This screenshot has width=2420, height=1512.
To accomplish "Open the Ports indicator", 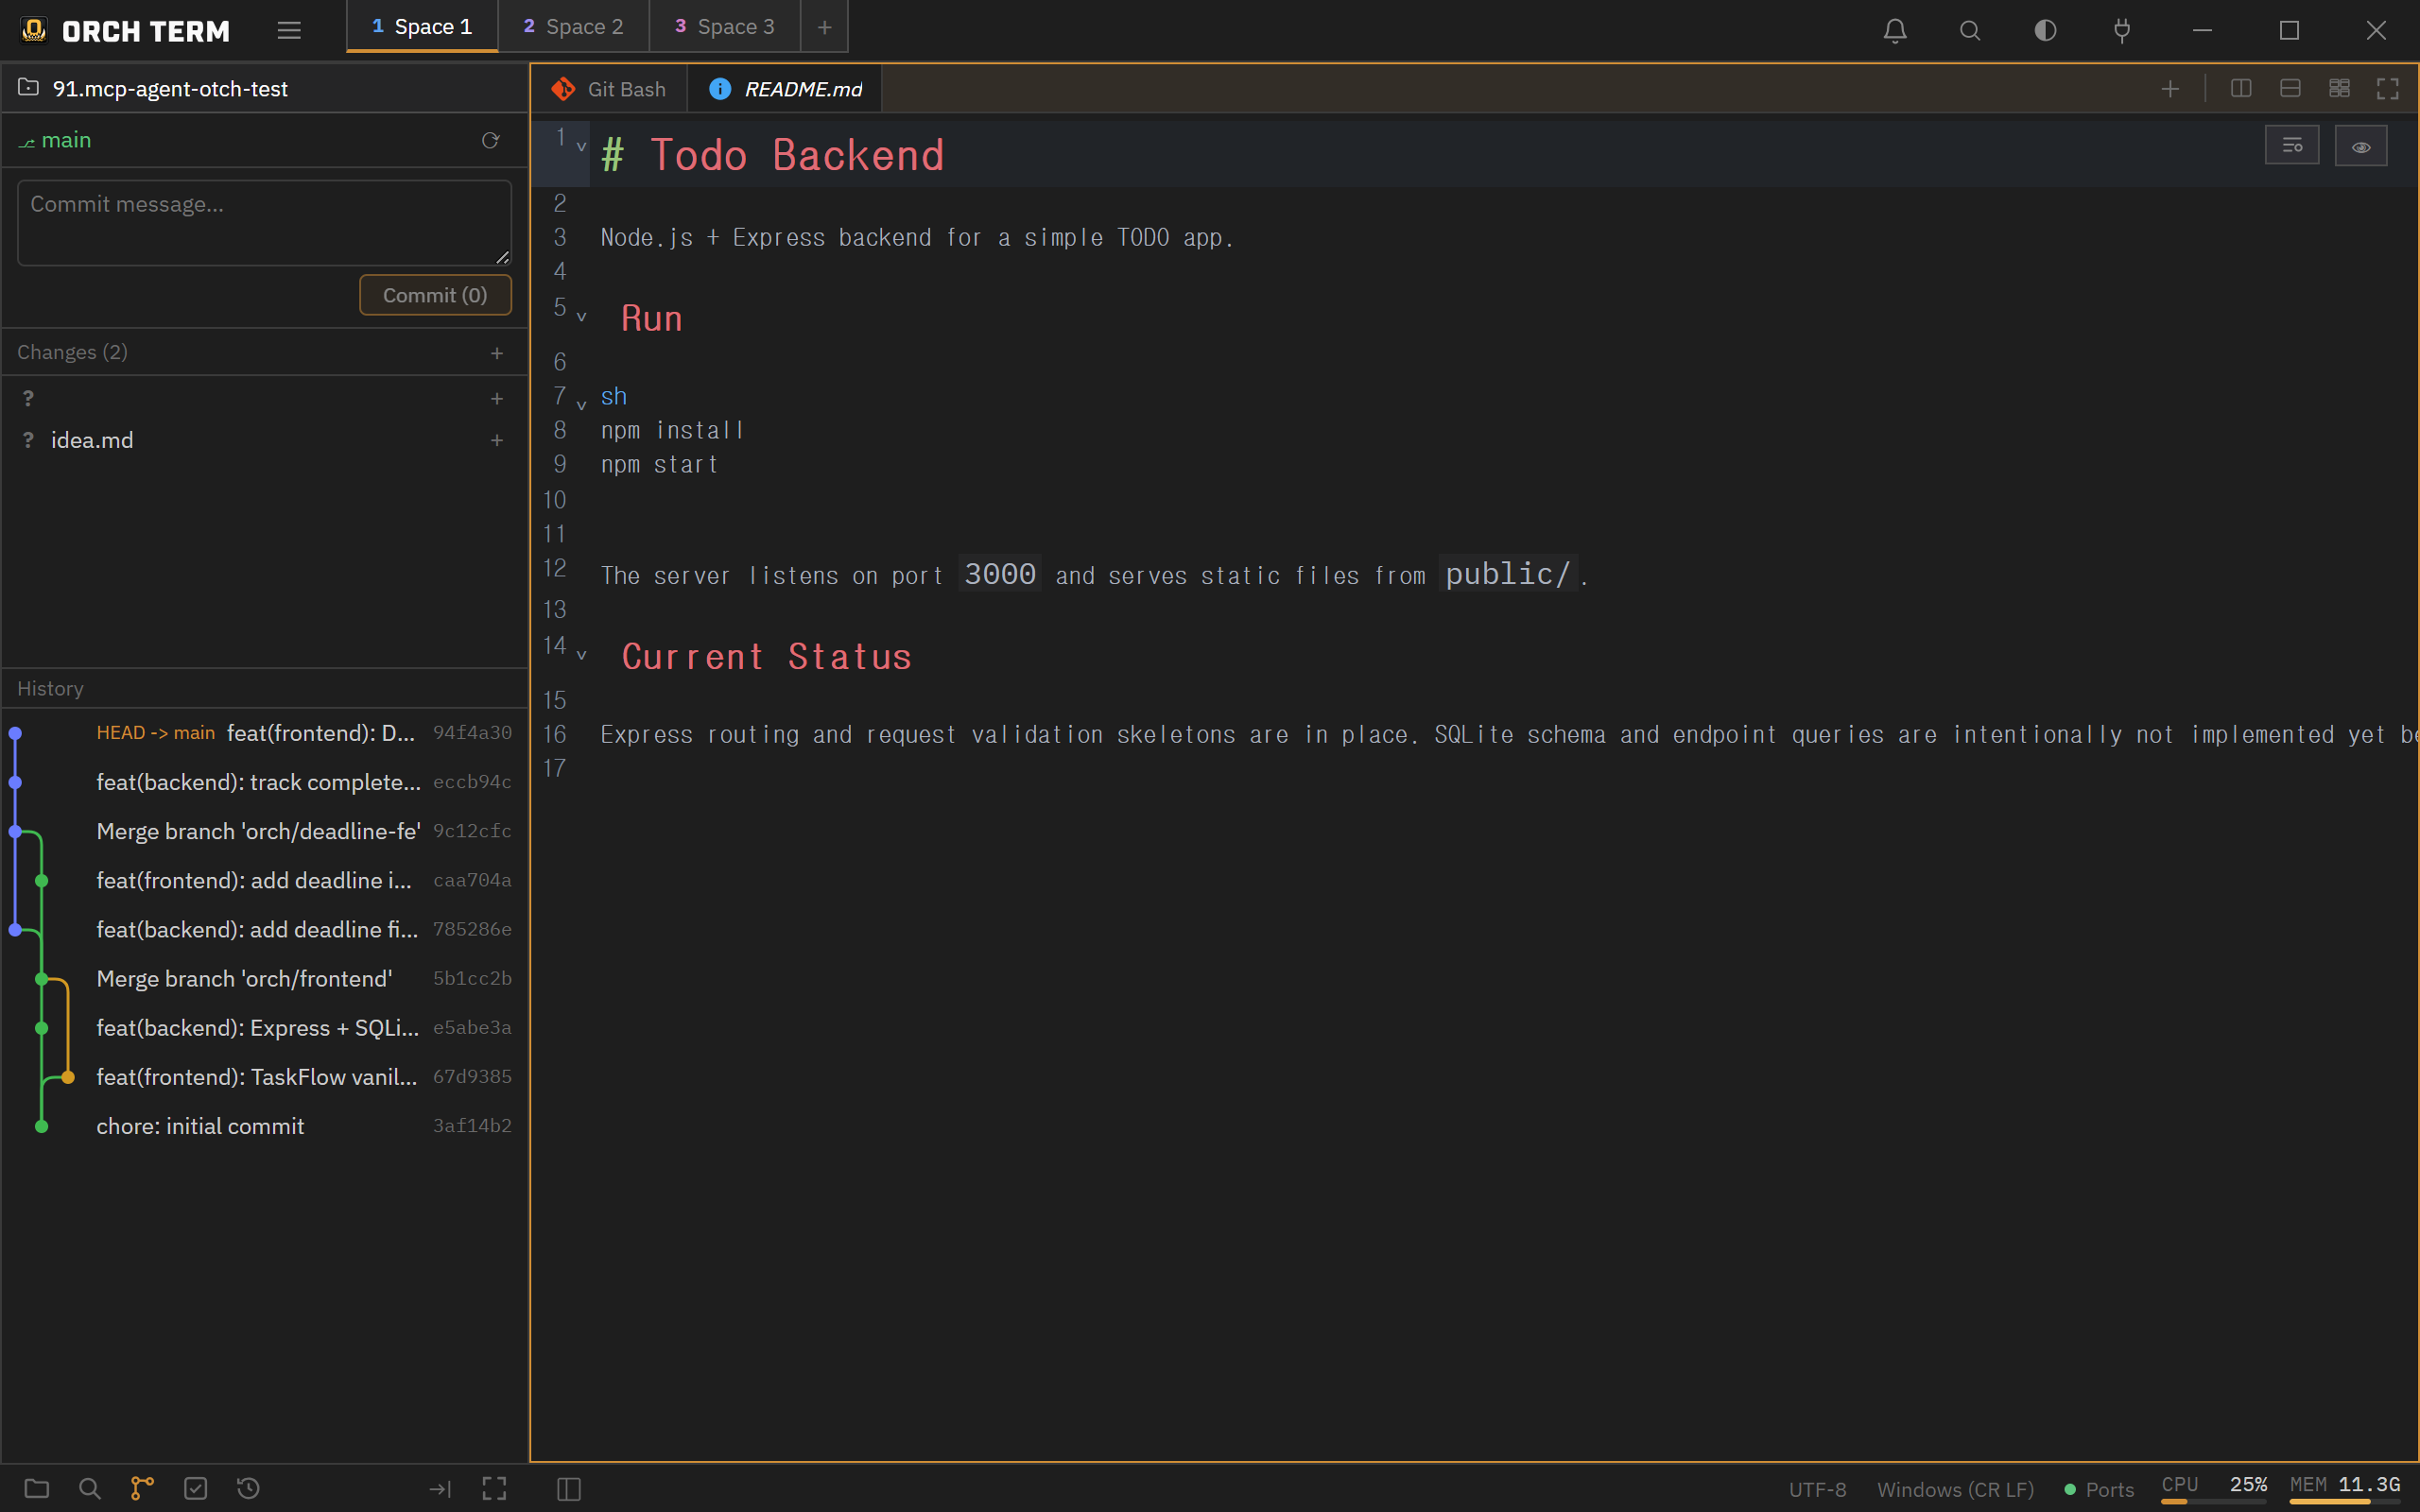I will click(2099, 1489).
